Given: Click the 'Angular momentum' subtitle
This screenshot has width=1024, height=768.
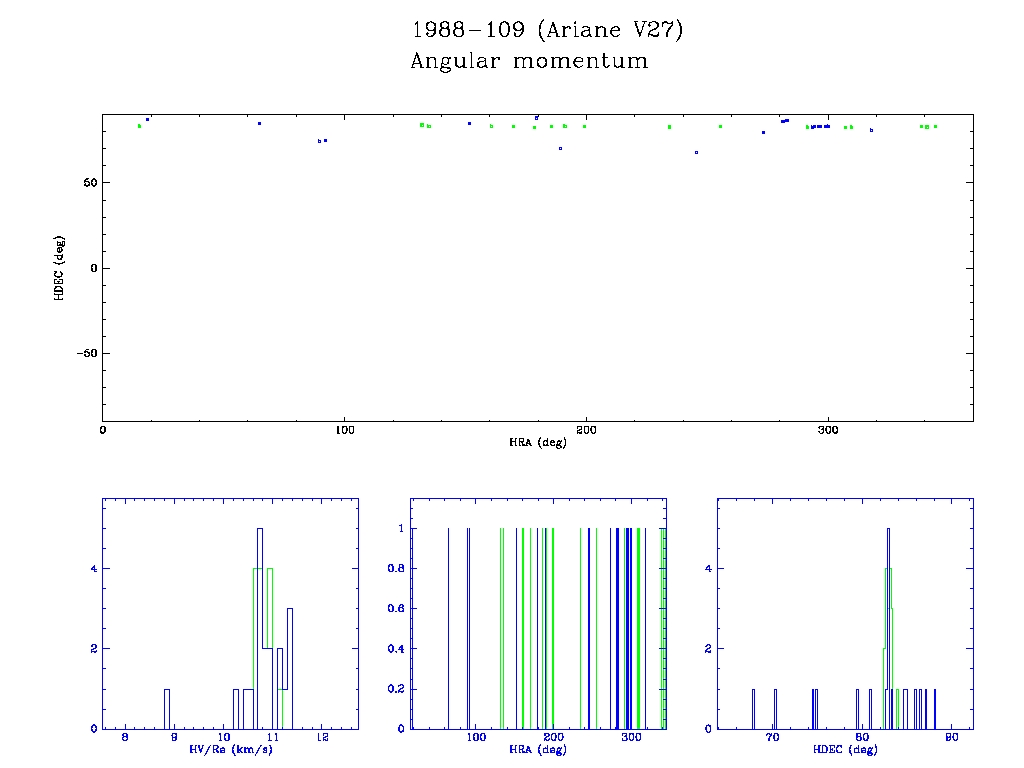Looking at the screenshot, I should coord(530,61).
